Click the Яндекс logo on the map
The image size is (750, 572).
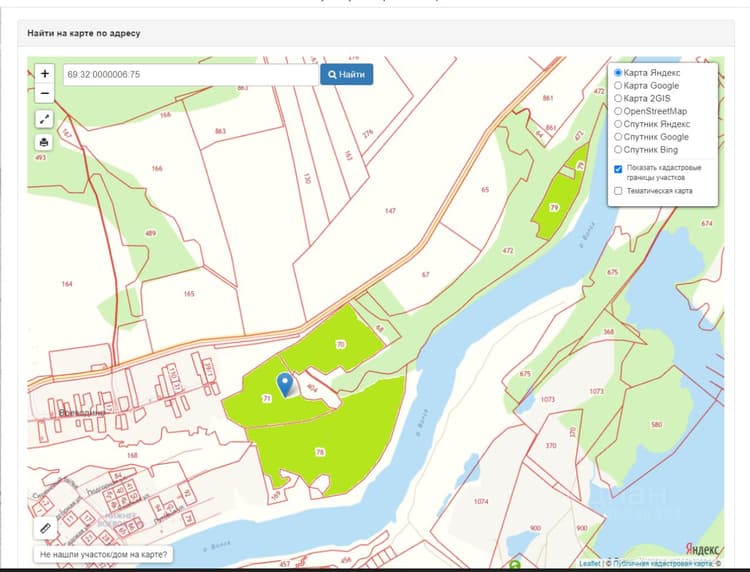coord(702,549)
